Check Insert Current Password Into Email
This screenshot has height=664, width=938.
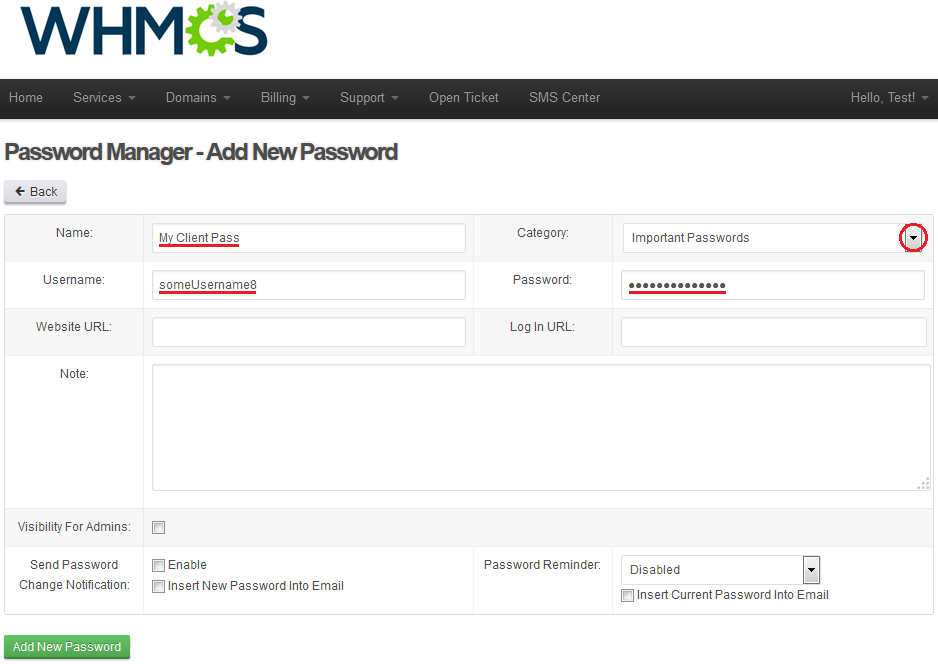[x=628, y=596]
